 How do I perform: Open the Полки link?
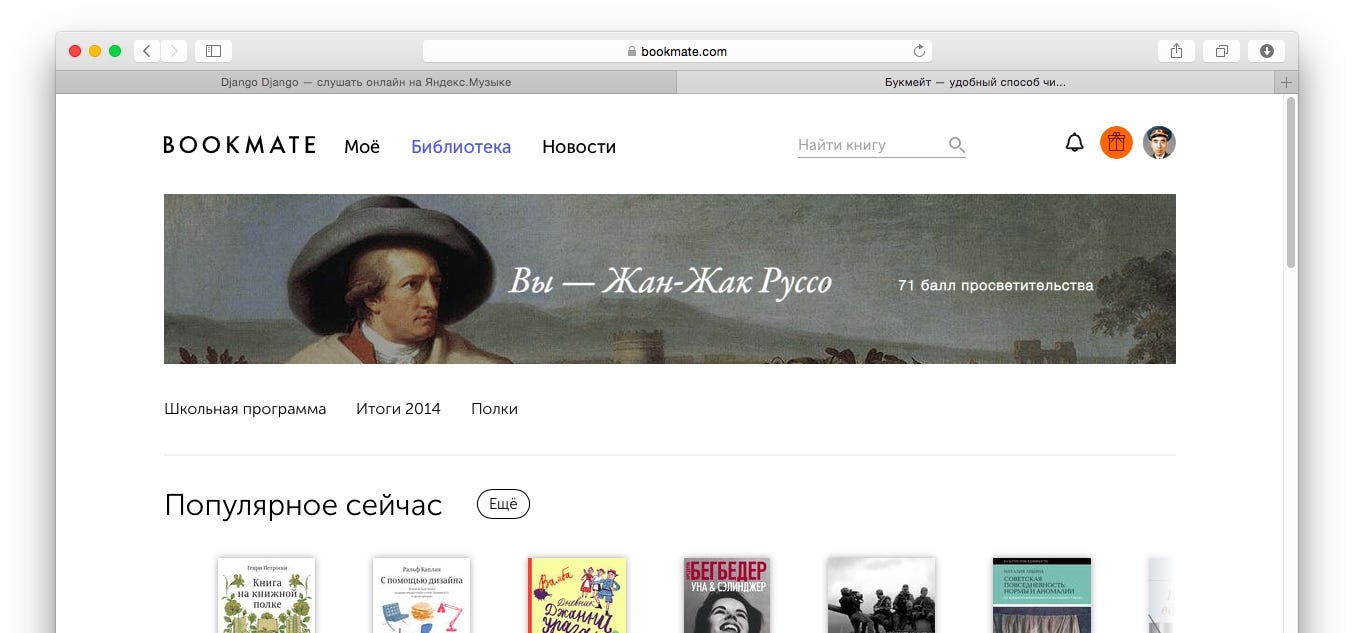(495, 409)
